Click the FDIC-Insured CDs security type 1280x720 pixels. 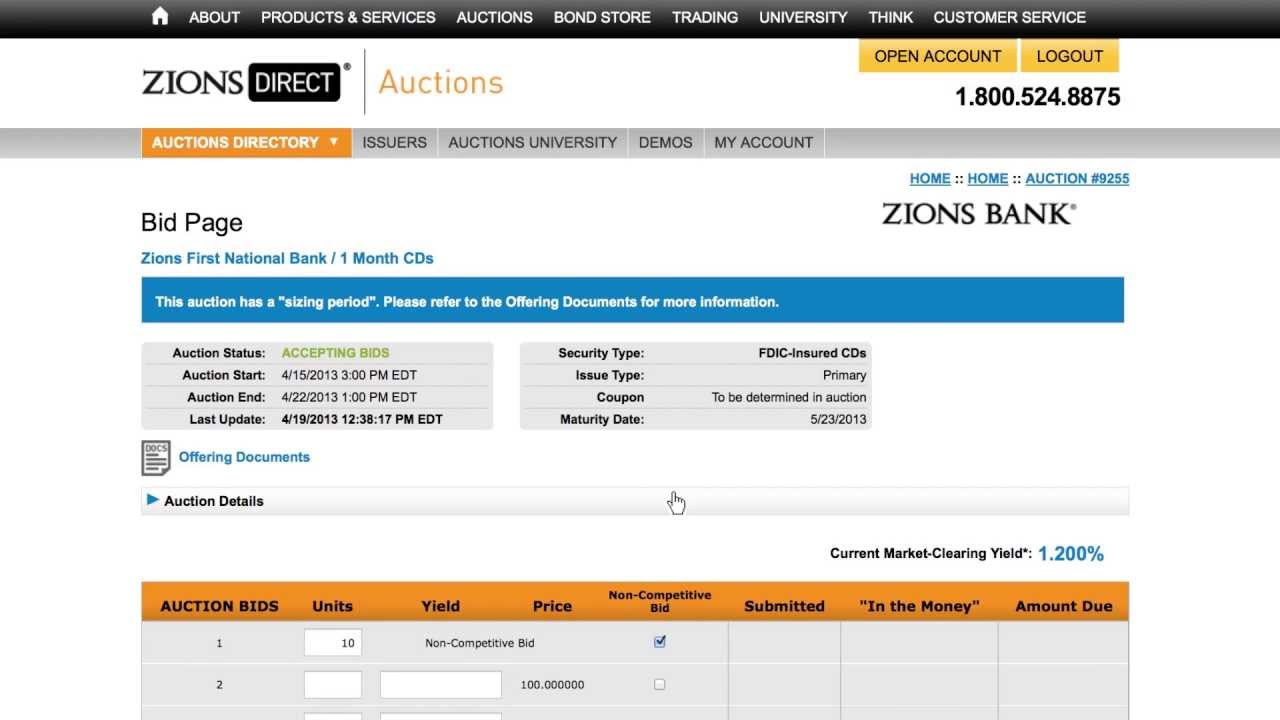[812, 353]
